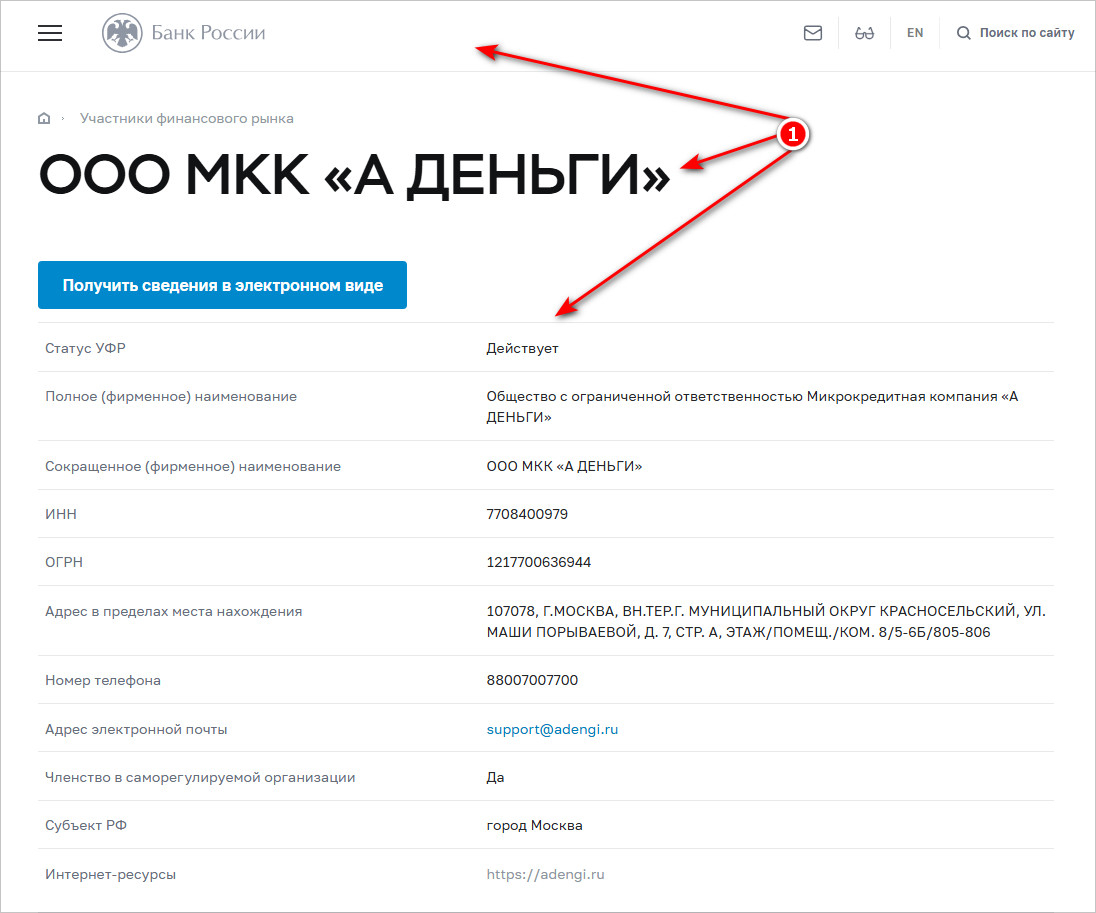1096x913 pixels.
Task: Select the ОГРН value 1217700636944
Action: pos(538,562)
